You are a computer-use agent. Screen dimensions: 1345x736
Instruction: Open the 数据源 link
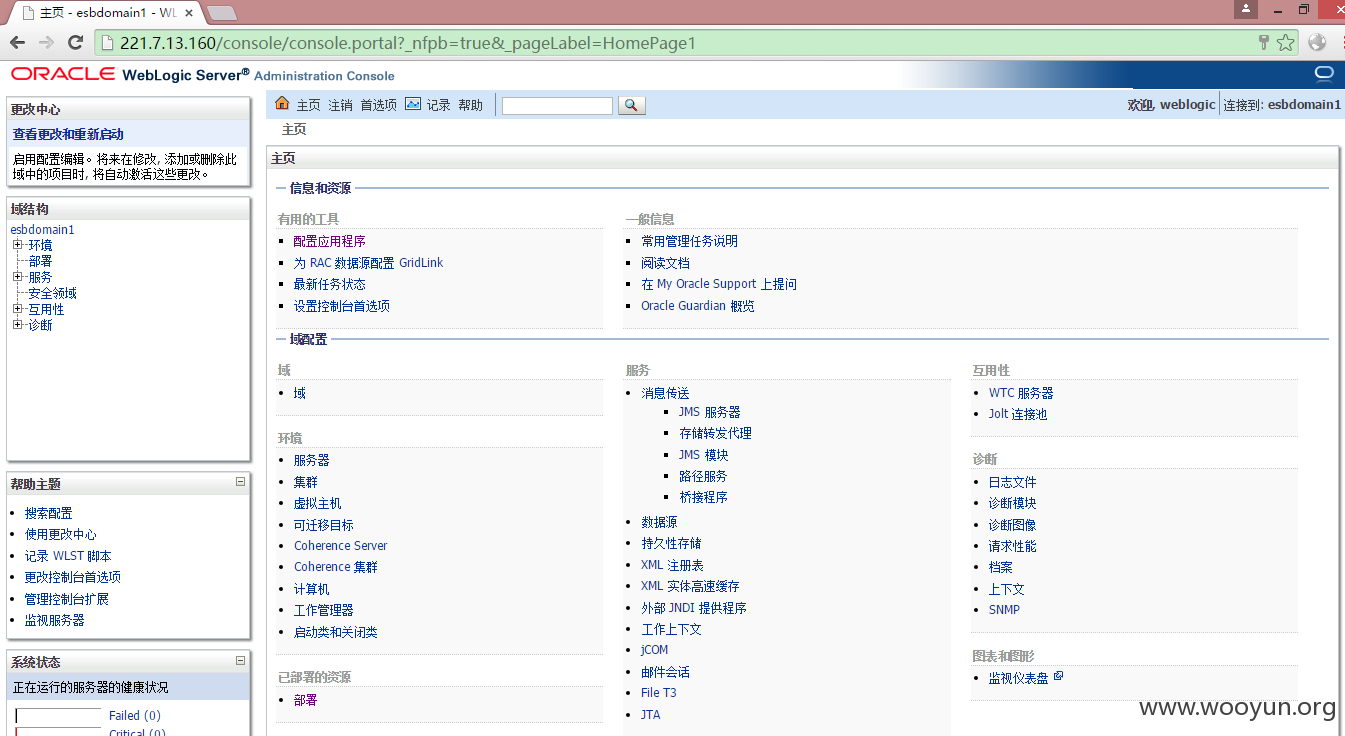pyautogui.click(x=659, y=522)
